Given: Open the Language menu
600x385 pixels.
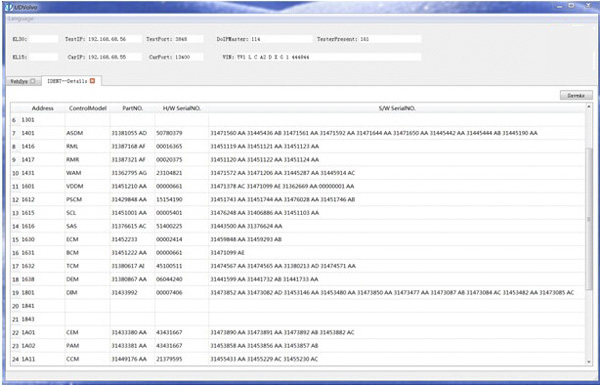Looking at the screenshot, I should pos(21,19).
